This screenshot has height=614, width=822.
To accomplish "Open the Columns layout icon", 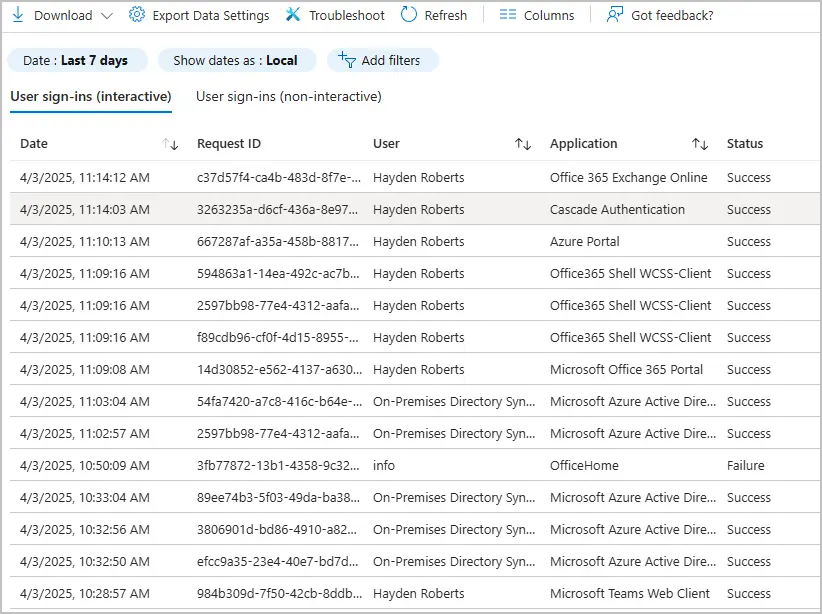I will pyautogui.click(x=507, y=15).
